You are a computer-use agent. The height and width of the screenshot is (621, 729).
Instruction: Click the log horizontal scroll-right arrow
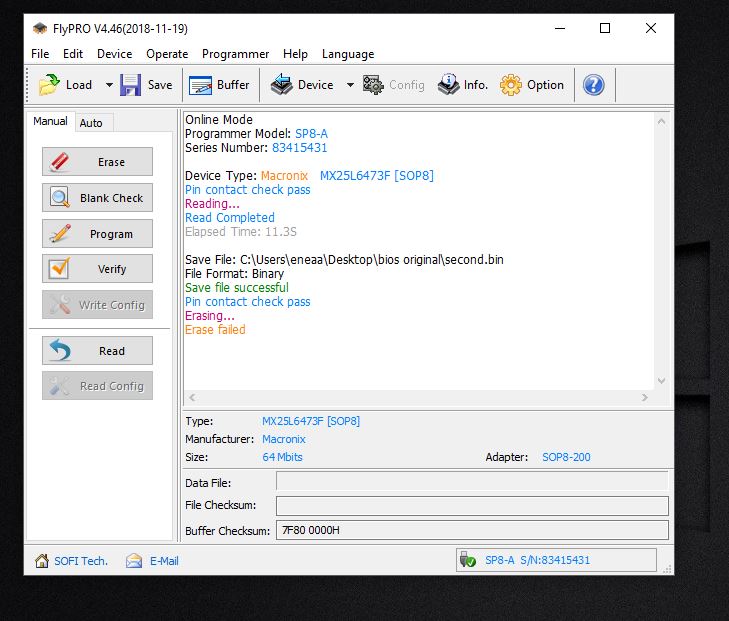(x=645, y=397)
